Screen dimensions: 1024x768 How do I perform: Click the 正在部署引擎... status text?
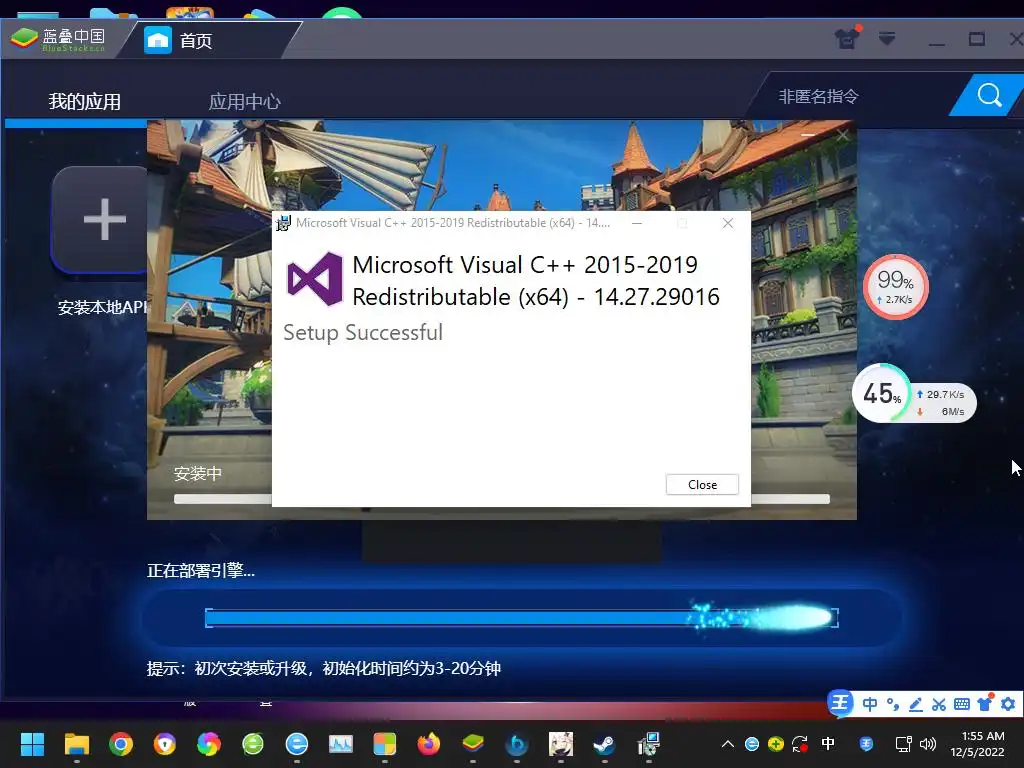[x=200, y=570]
